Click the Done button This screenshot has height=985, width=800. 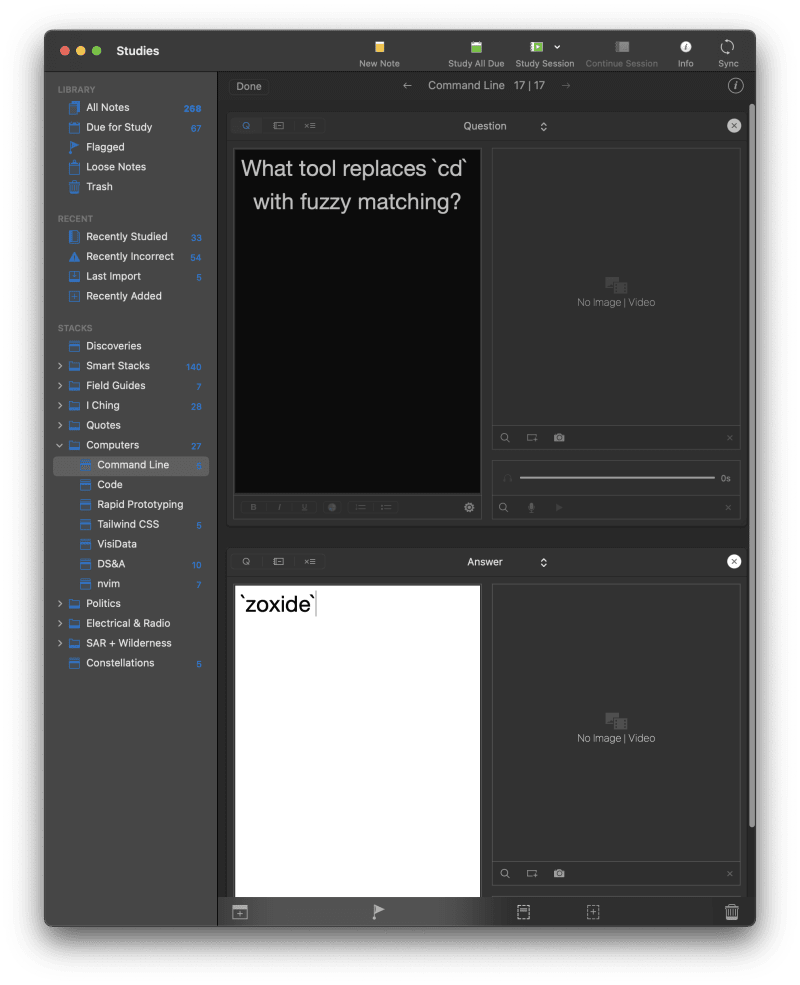coord(248,86)
